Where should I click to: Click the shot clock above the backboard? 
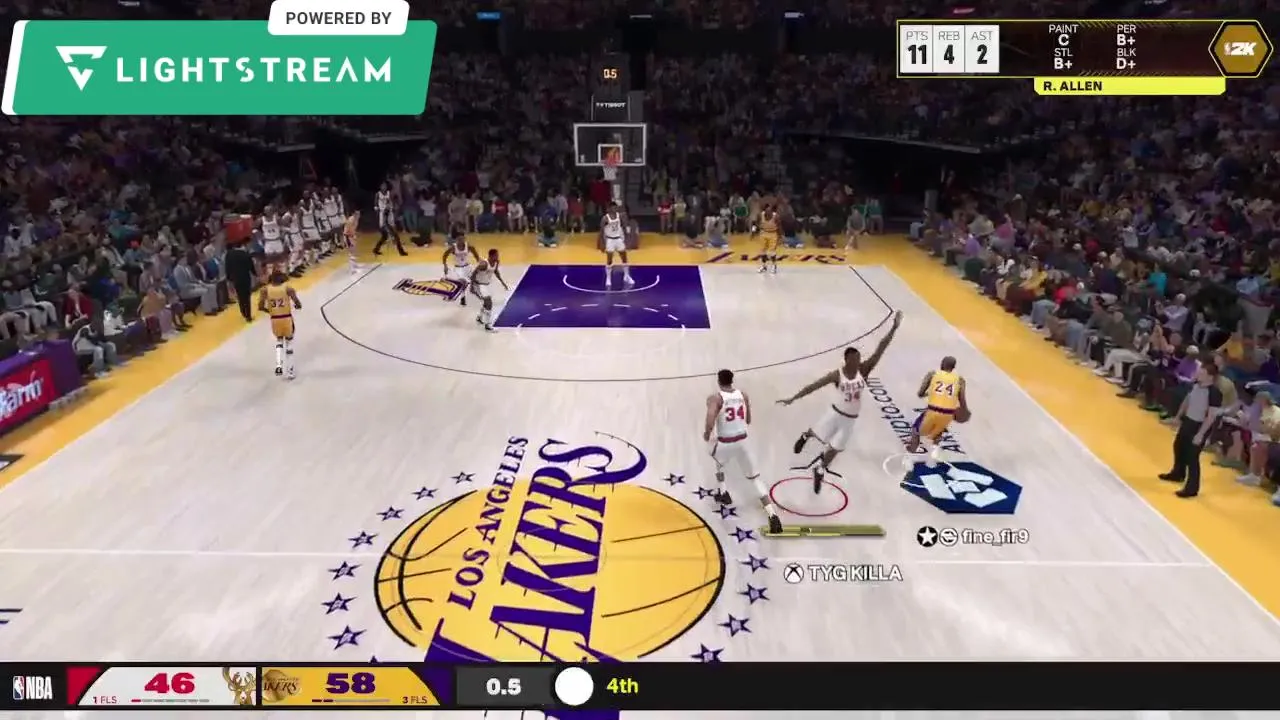click(609, 74)
